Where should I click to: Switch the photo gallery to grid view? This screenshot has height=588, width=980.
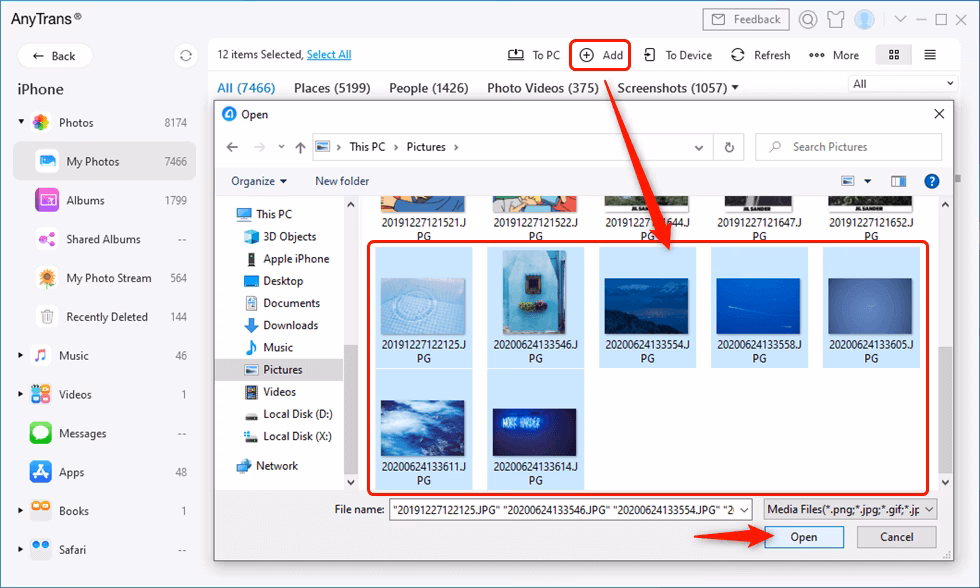(894, 55)
